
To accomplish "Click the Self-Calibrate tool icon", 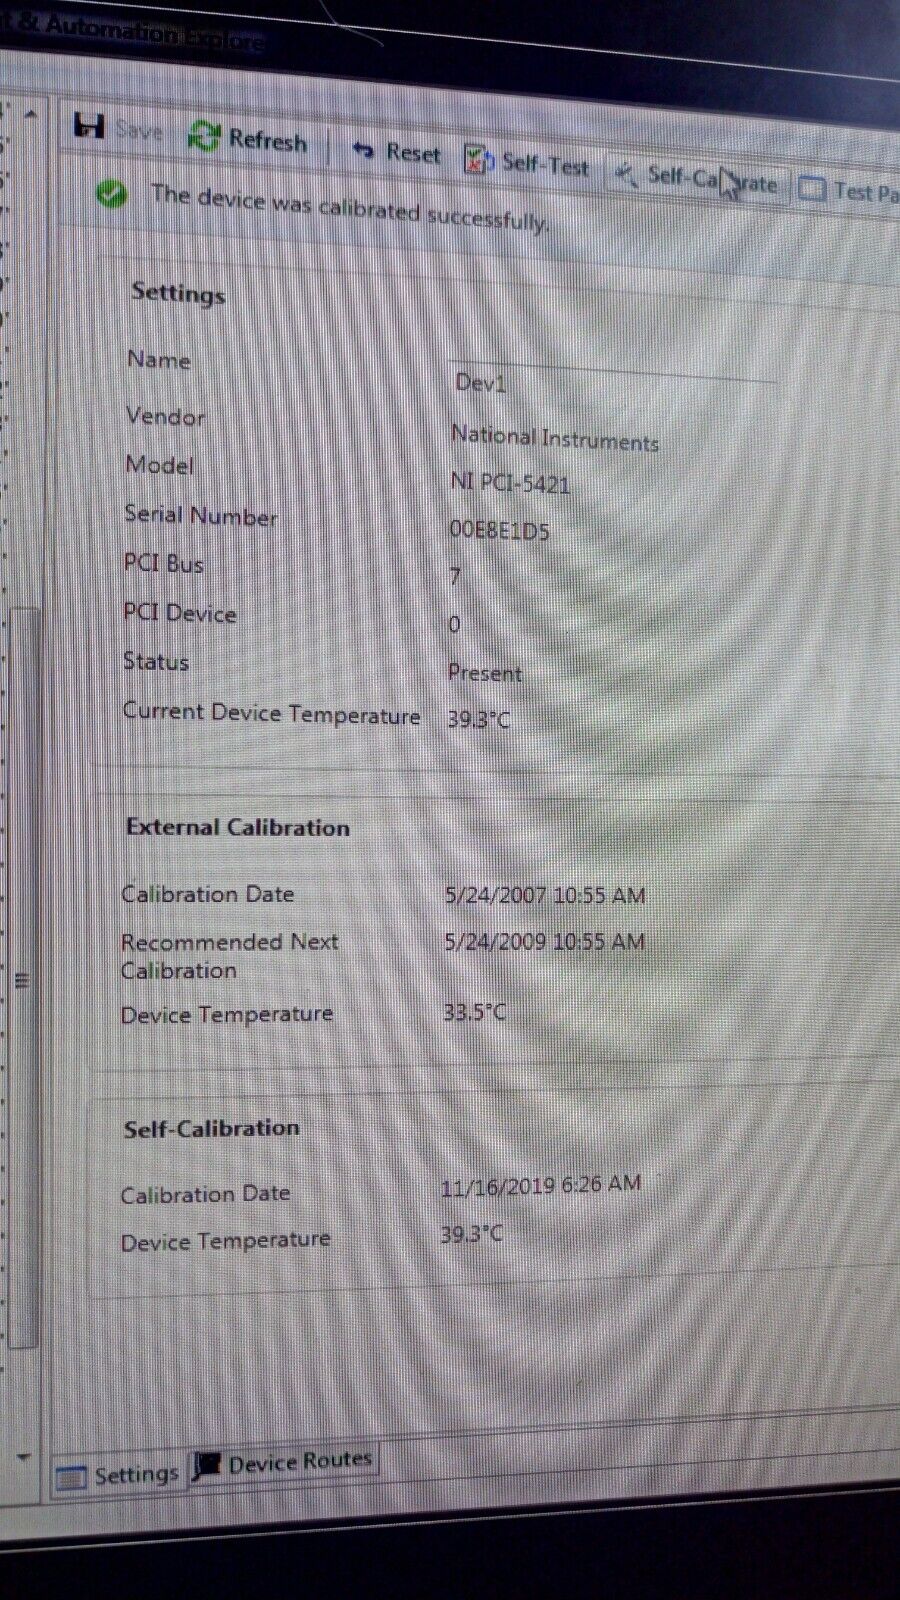I will click(626, 175).
